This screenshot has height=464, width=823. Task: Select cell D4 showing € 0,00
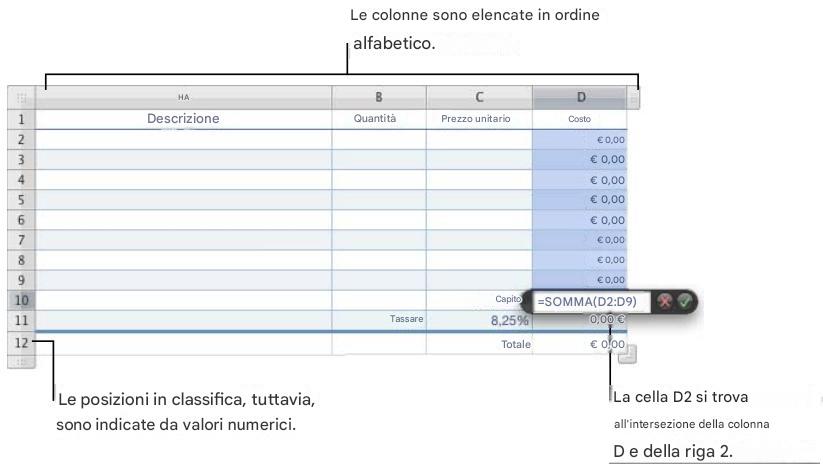(579, 180)
